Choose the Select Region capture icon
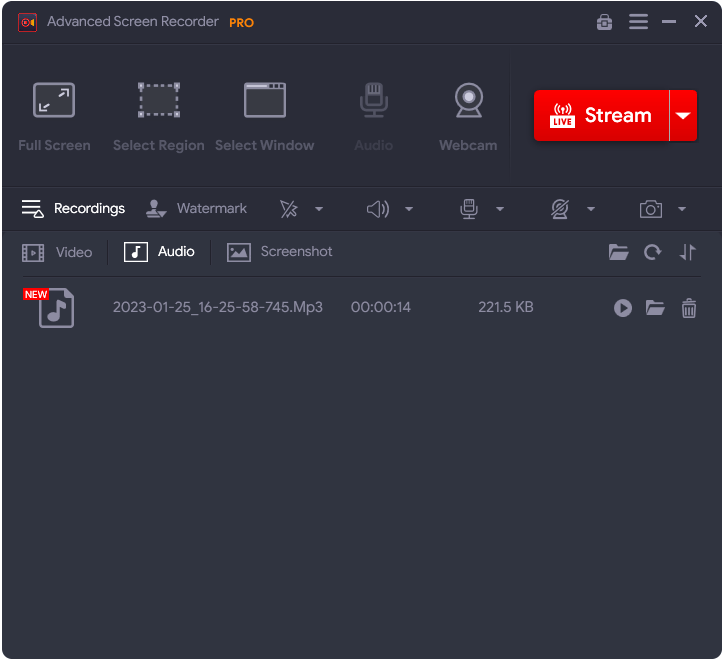723x661 pixels. [x=159, y=100]
